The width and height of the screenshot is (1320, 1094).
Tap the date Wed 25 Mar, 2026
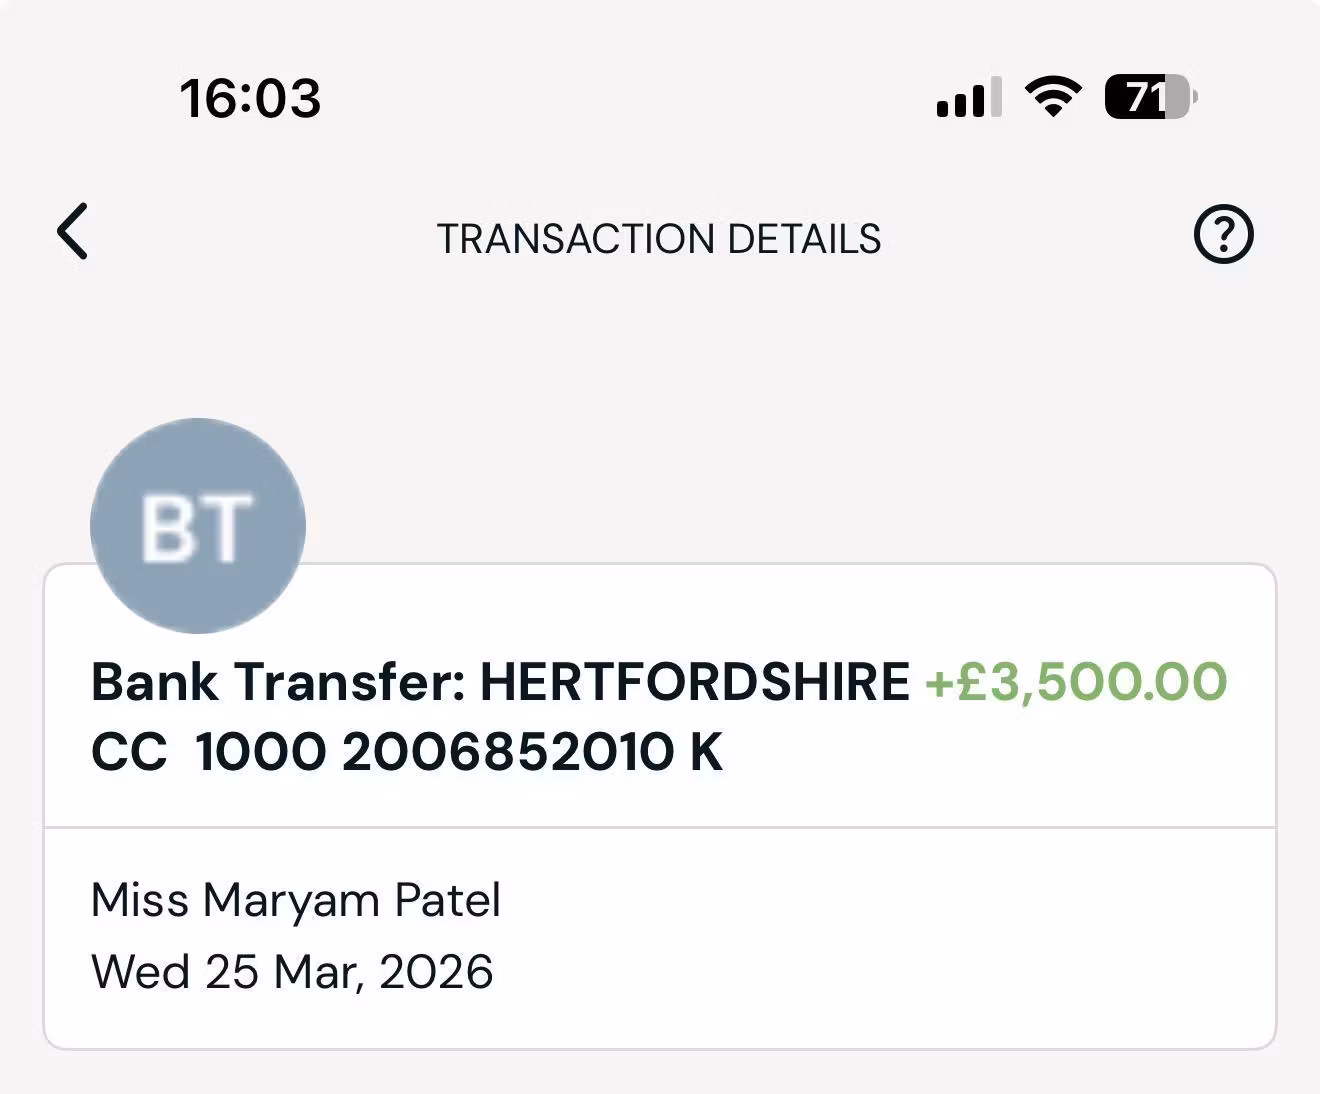292,972
